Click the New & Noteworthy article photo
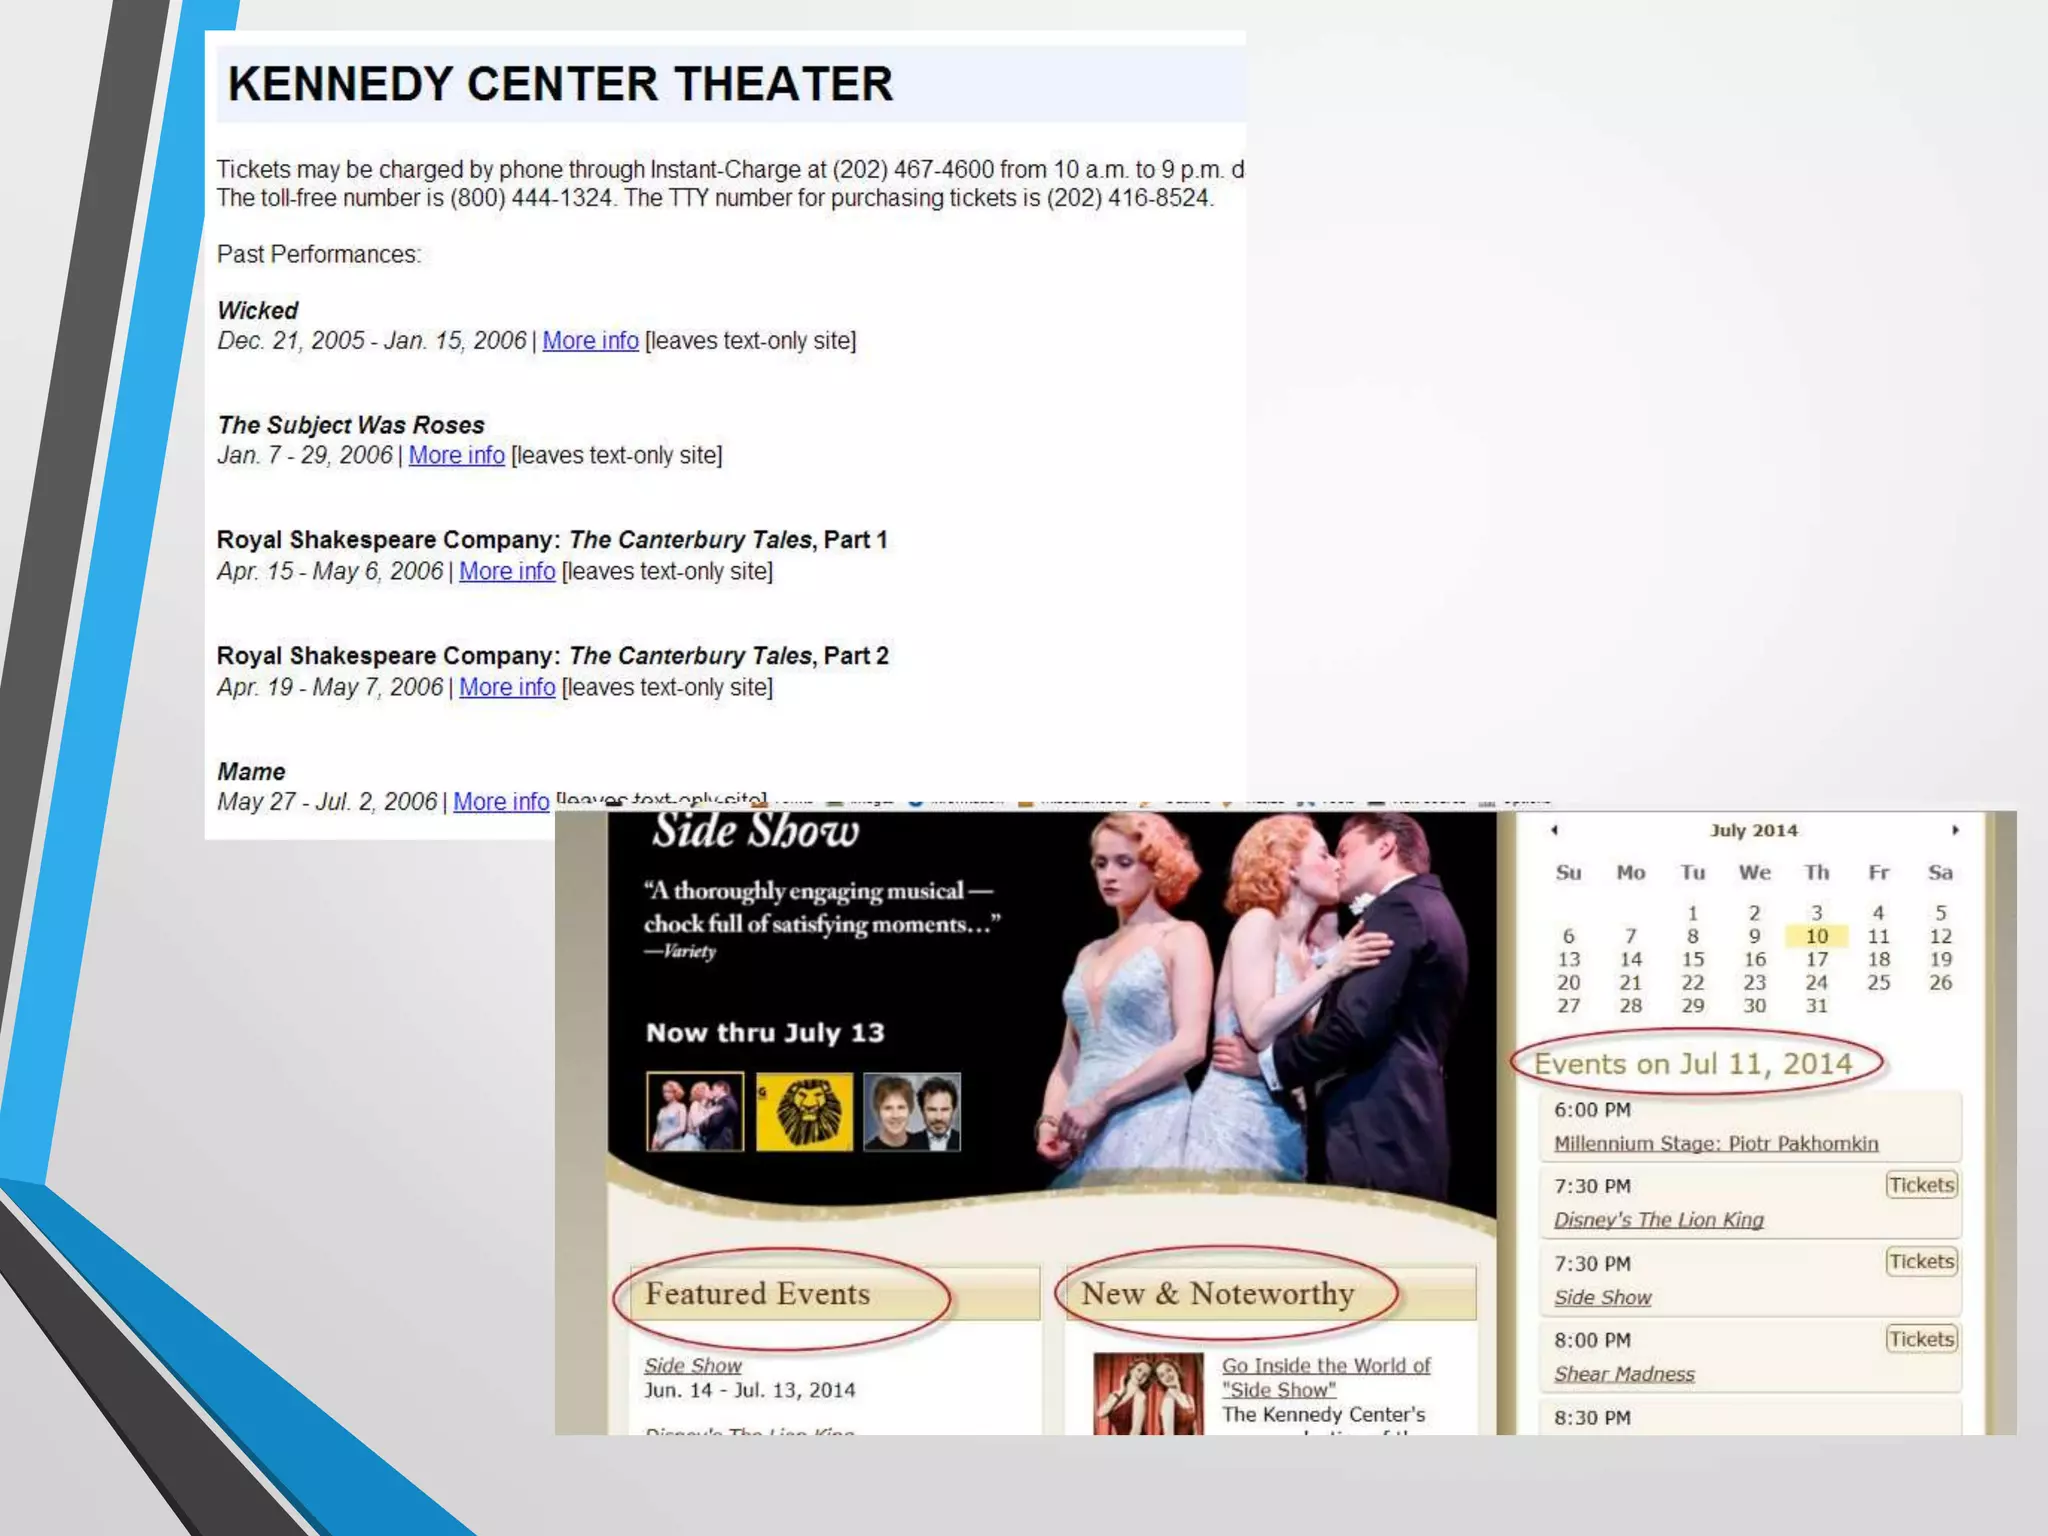Image resolution: width=2048 pixels, height=1536 pixels. click(1148, 1395)
